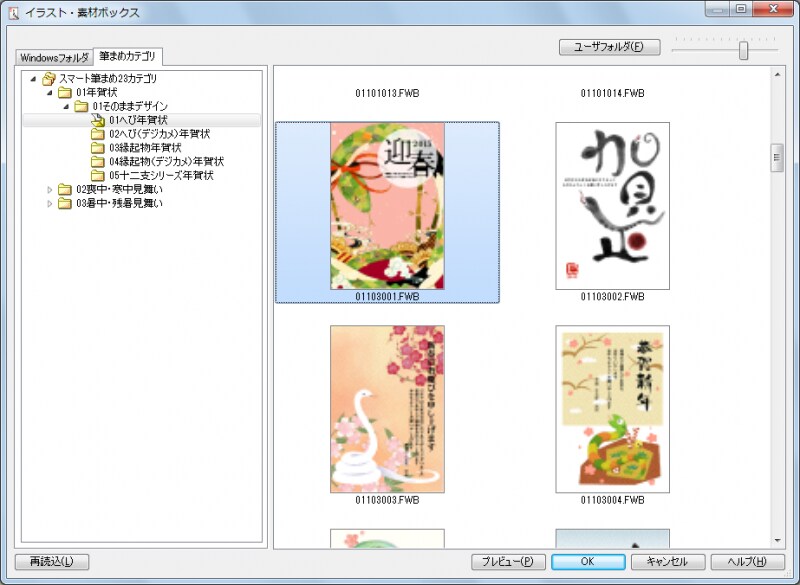Viewport: 800px width, 585px height.
Task: Switch to the Windowsフォルダ tab
Action: tap(54, 57)
